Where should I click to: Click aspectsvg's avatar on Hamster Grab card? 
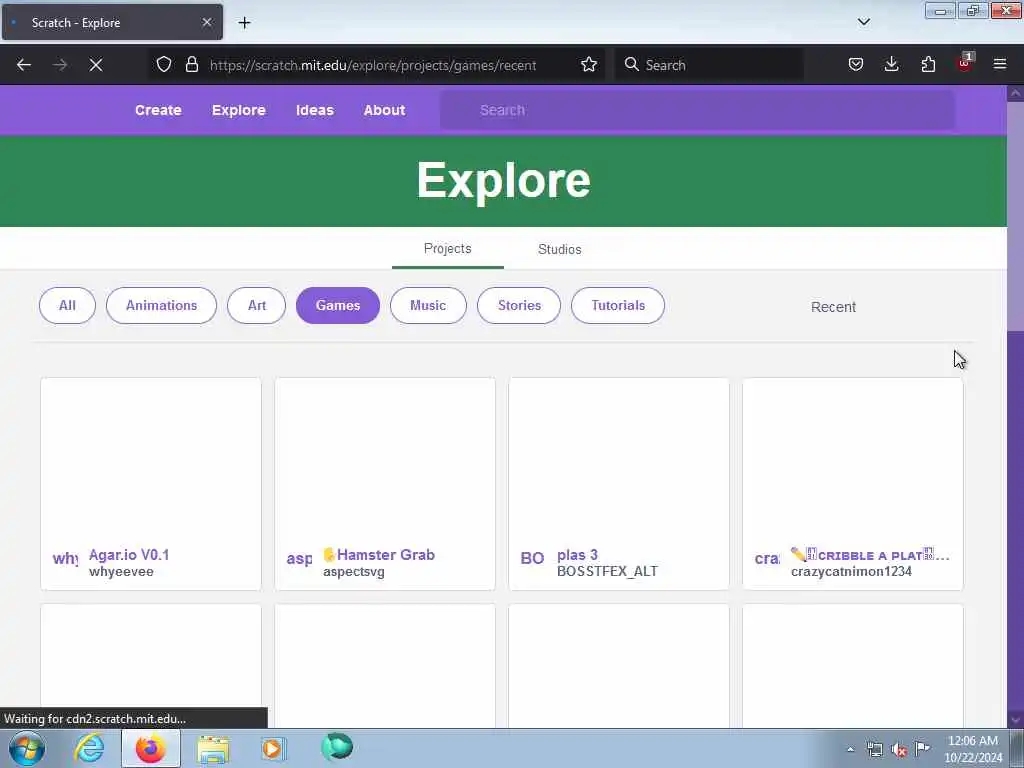pyautogui.click(x=299, y=559)
